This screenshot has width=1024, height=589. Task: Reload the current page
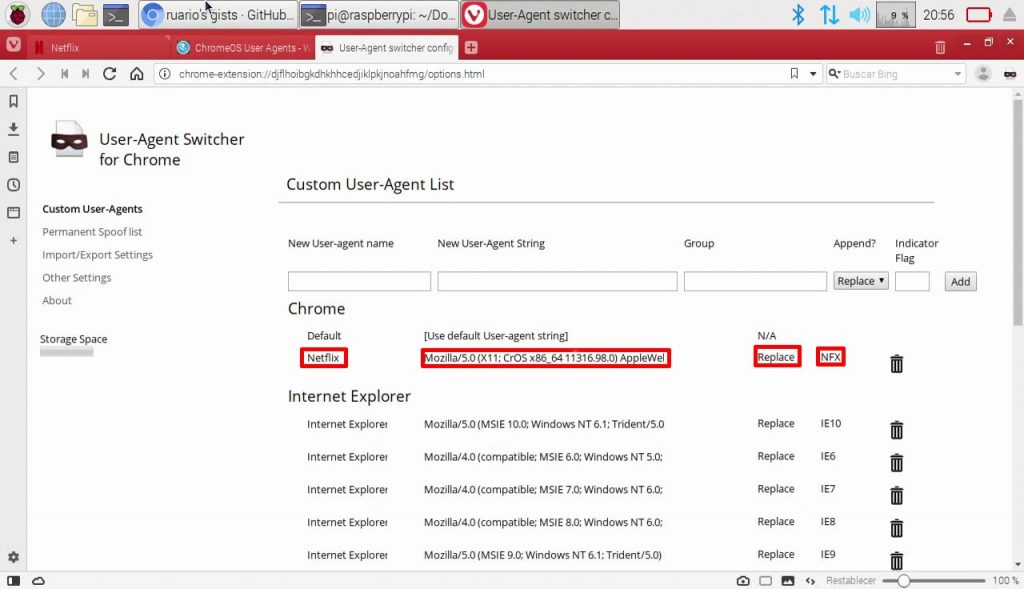pyautogui.click(x=110, y=74)
